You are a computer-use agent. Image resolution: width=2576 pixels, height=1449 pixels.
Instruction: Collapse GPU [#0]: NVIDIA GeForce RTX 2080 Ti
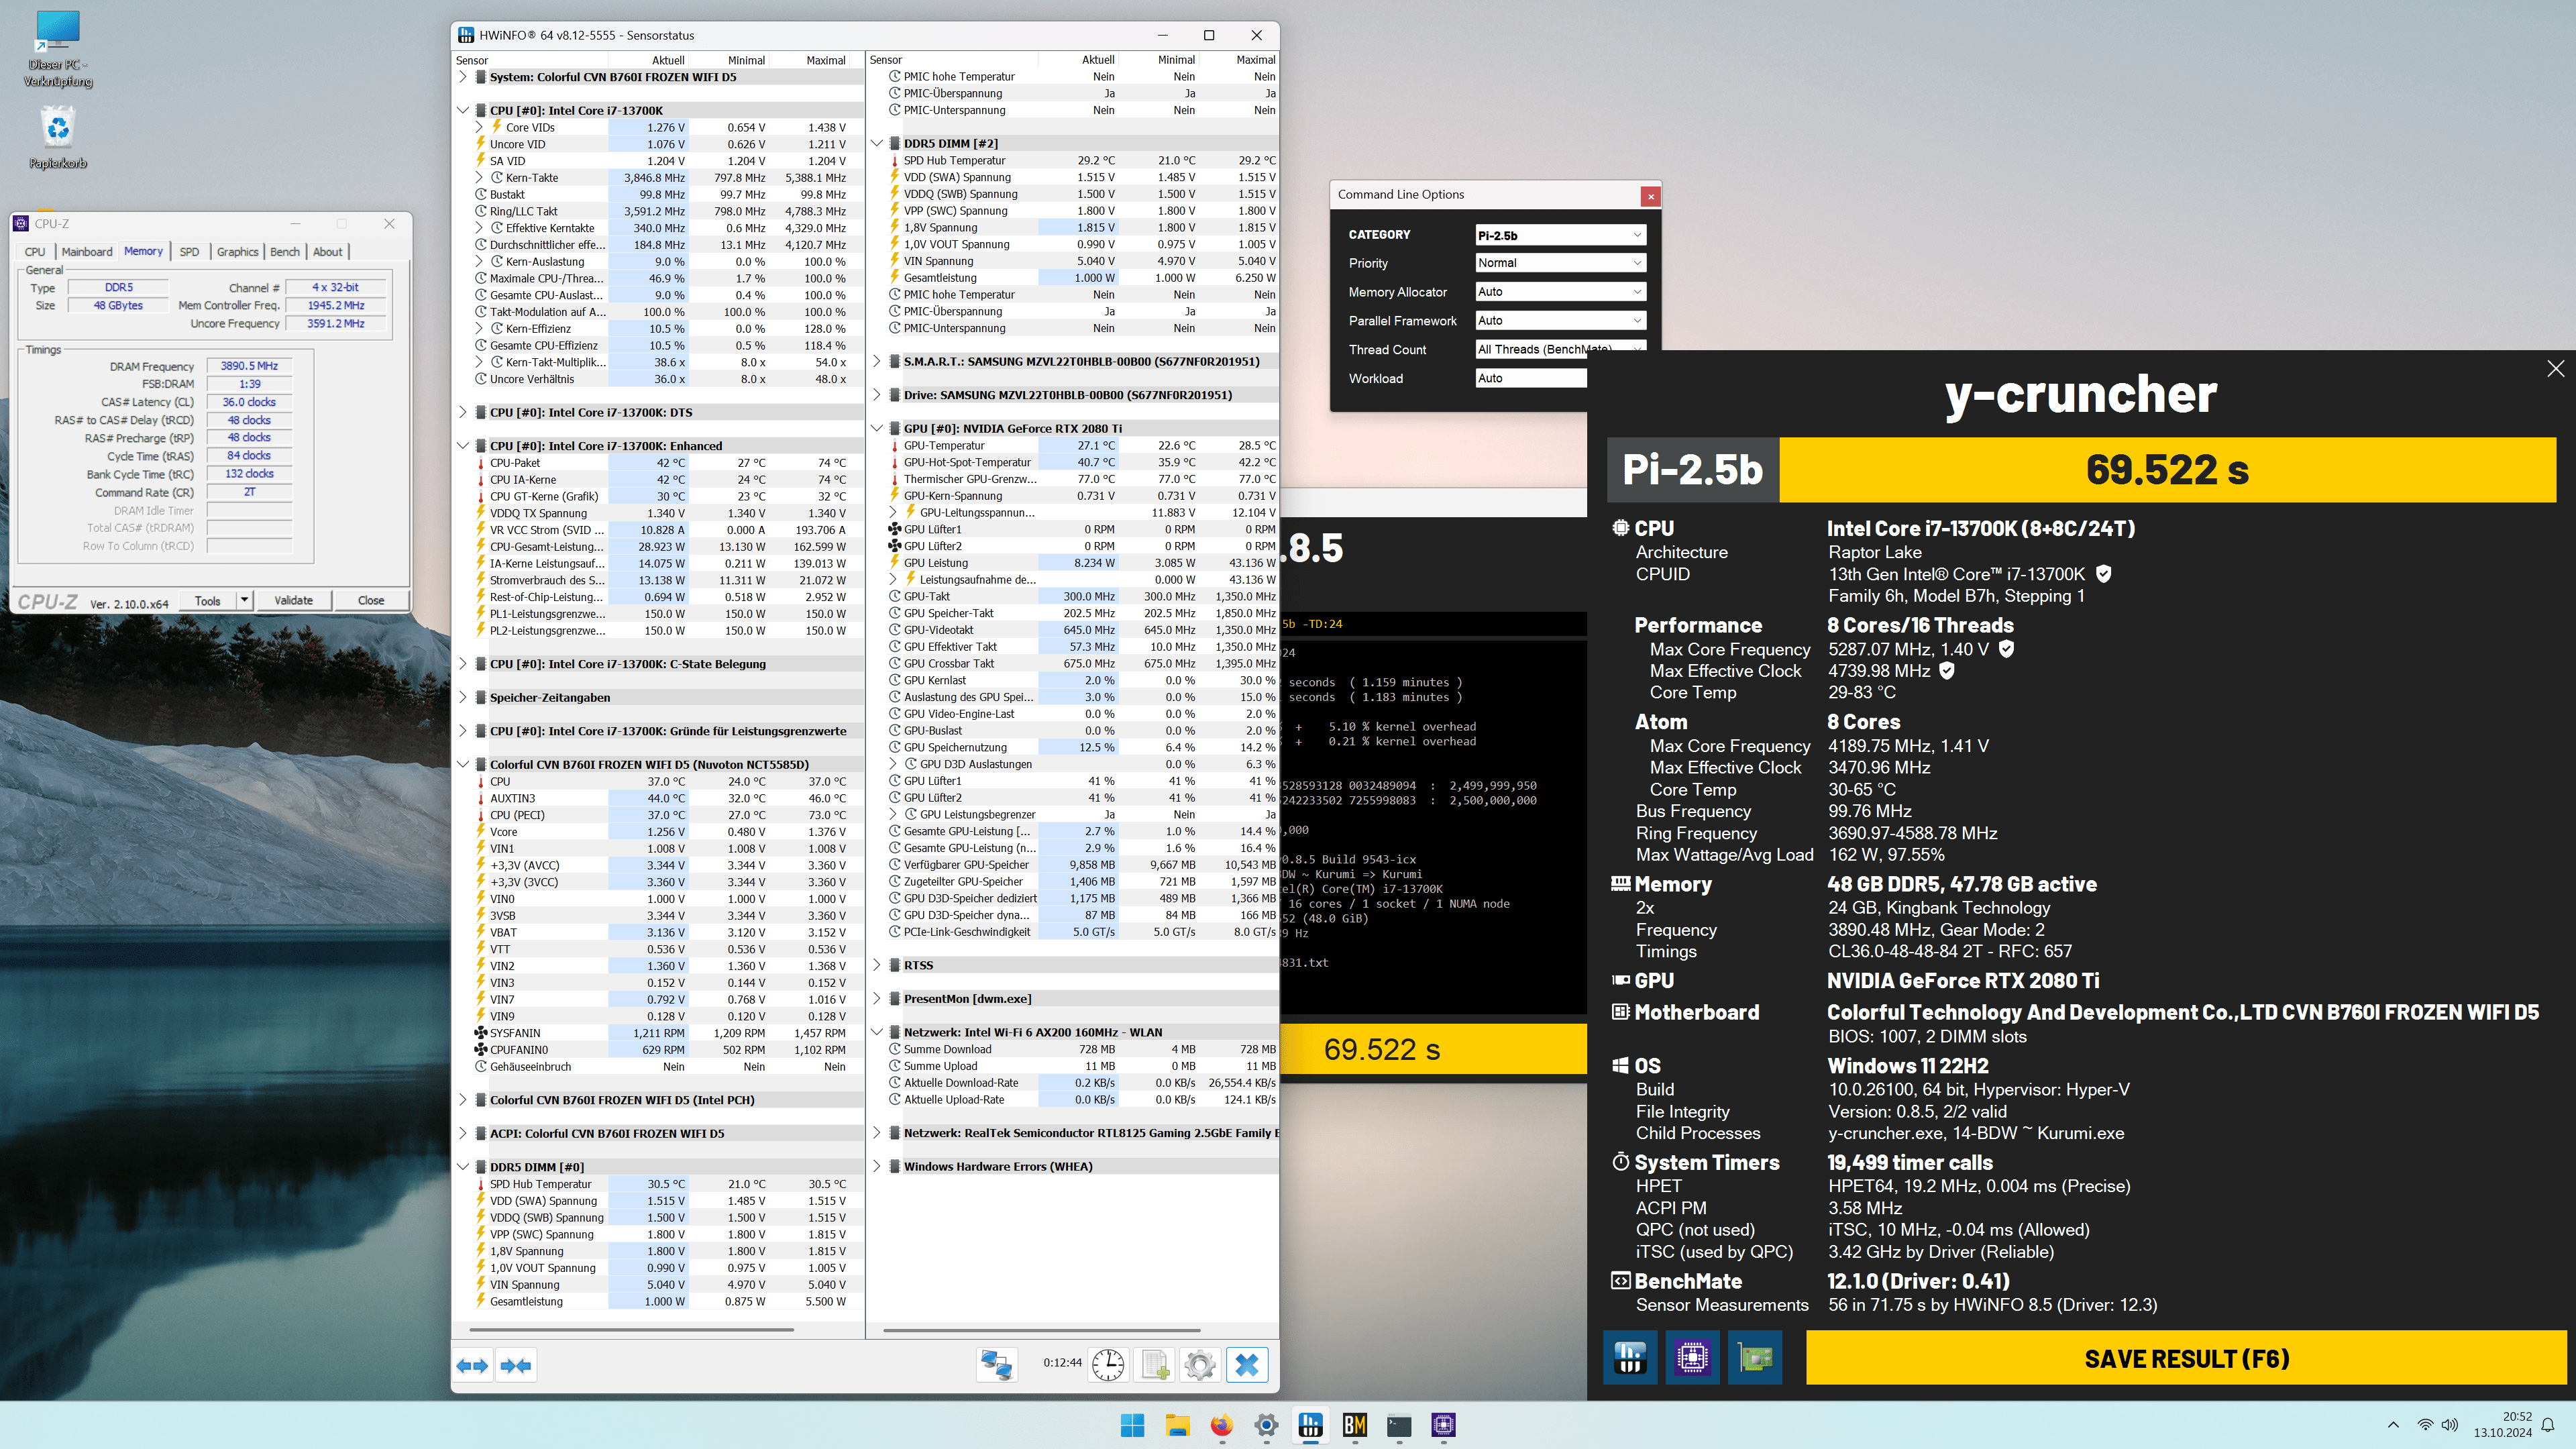(877, 428)
